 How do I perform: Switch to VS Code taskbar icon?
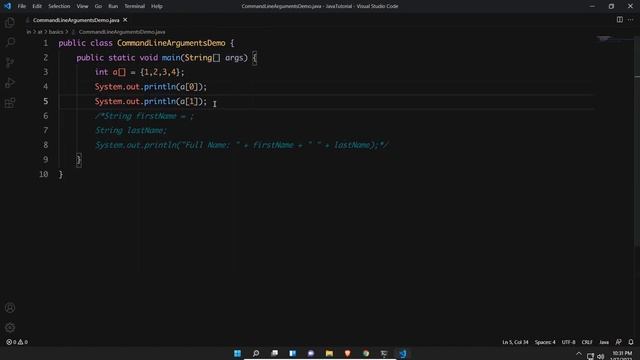(403, 353)
